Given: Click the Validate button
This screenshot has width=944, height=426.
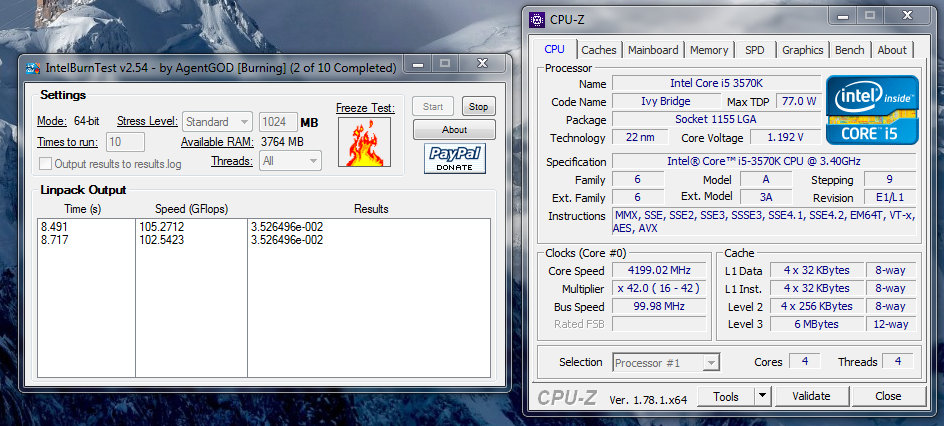Looking at the screenshot, I should [x=811, y=396].
